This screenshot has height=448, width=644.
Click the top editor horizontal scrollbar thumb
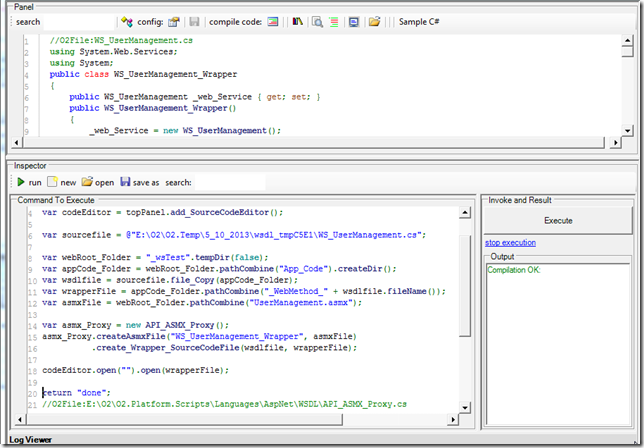tap(314, 143)
